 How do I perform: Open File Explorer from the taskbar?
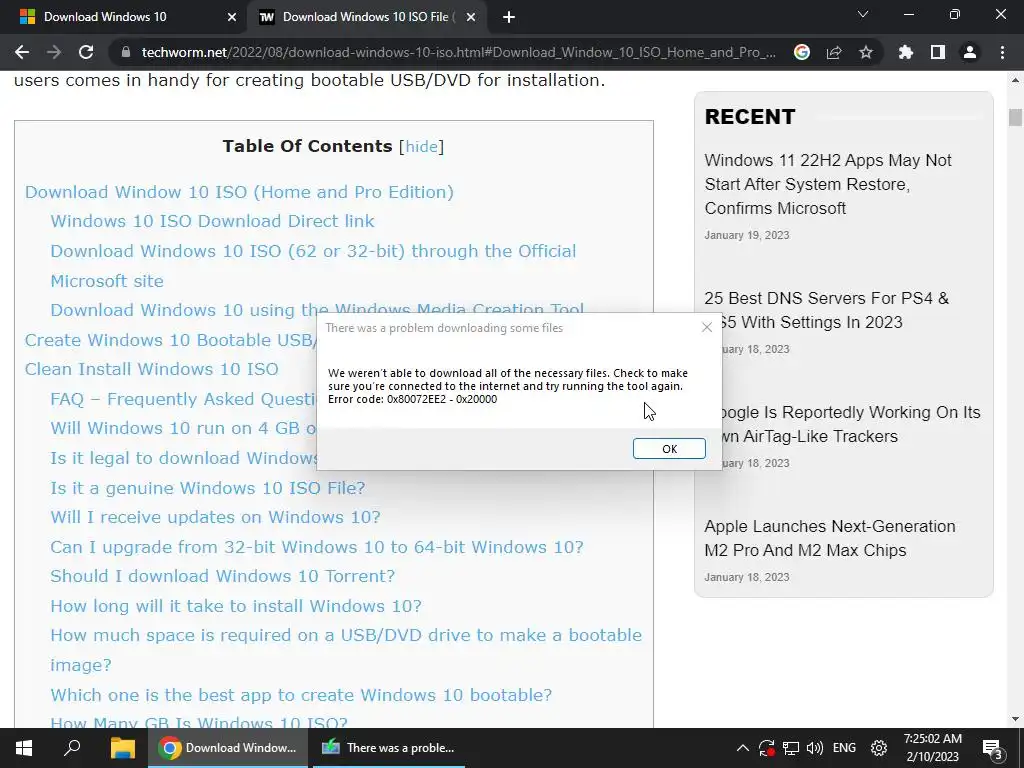pos(122,748)
